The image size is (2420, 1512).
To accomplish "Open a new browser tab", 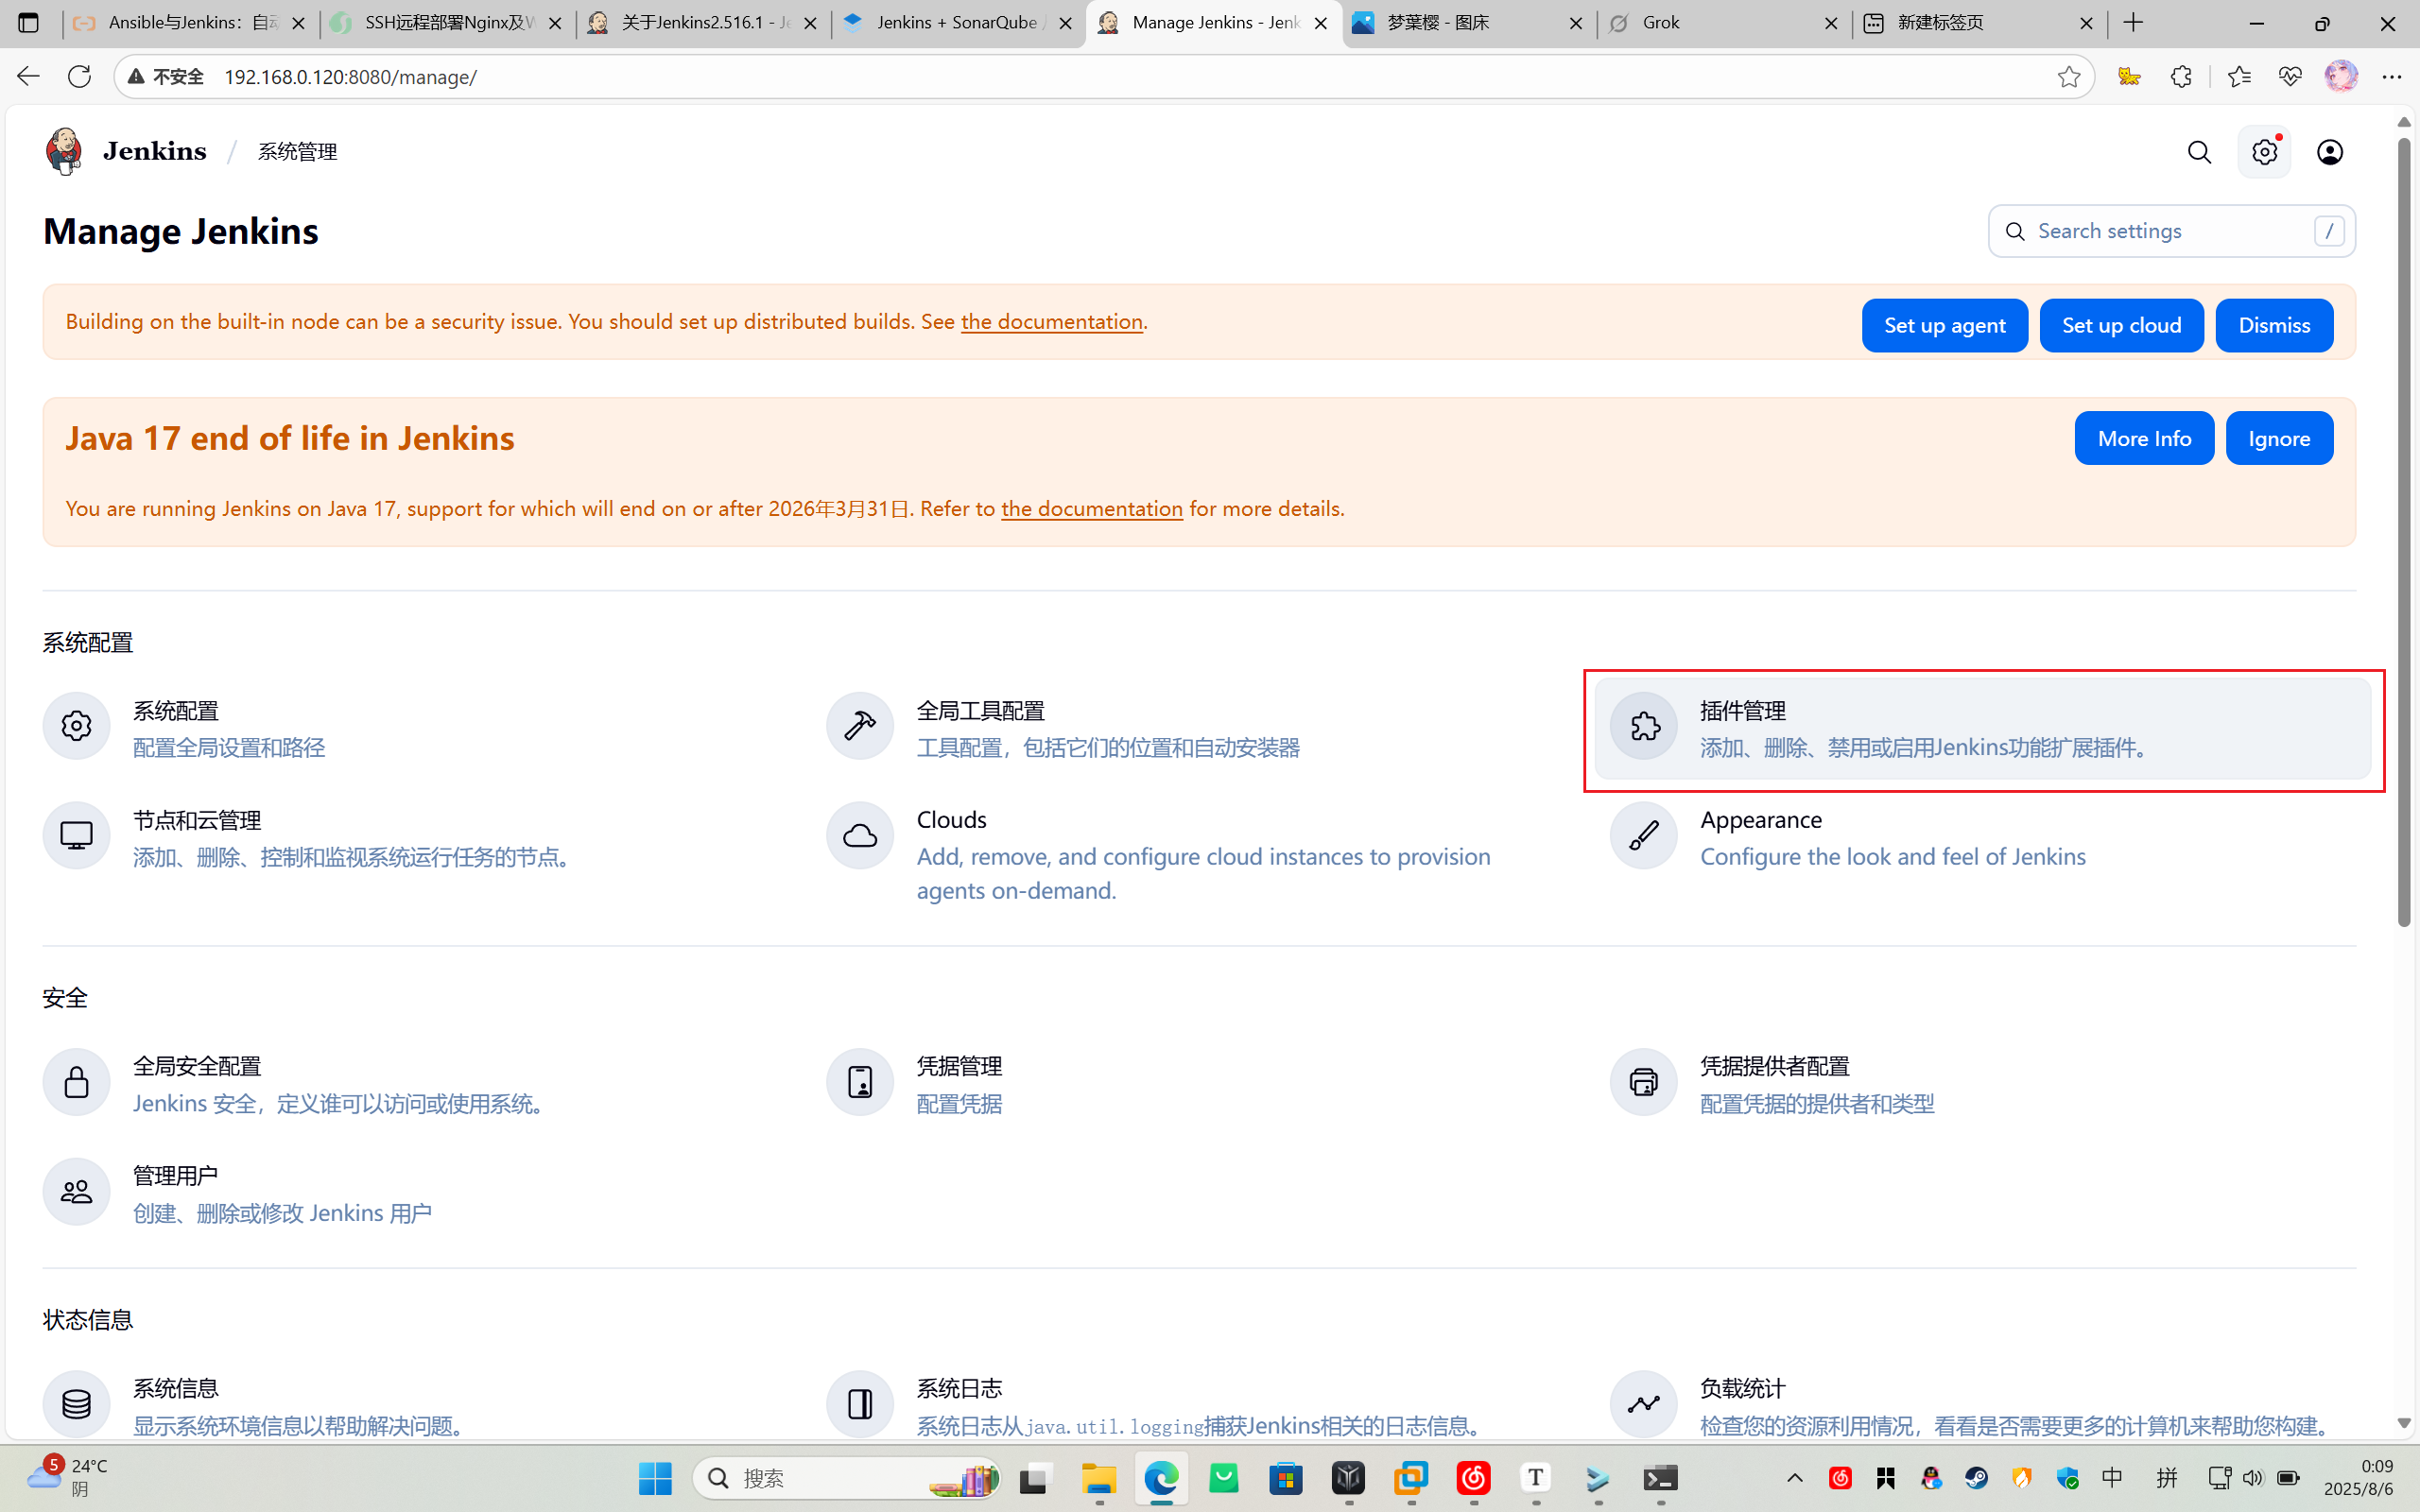I will click(2133, 23).
